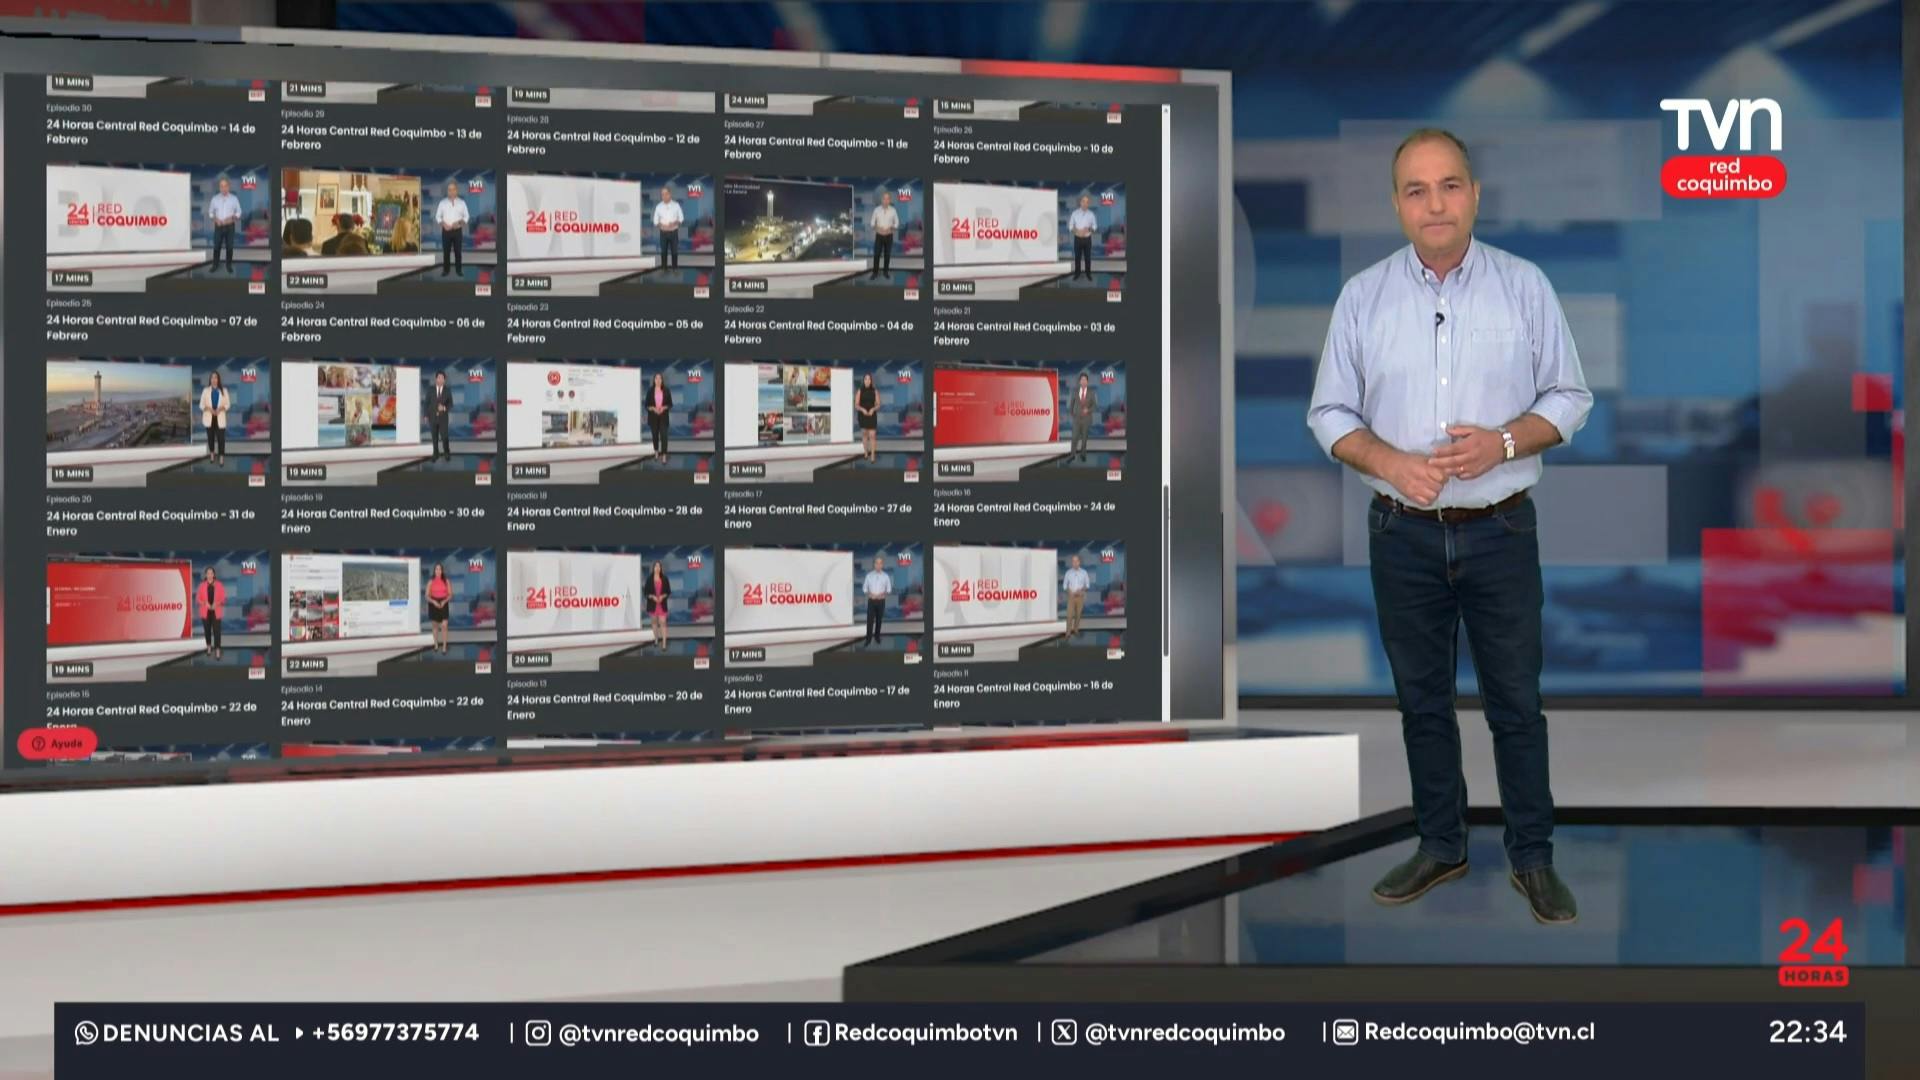
Task: Open the 28 de Enero episode title
Action: coord(604,518)
